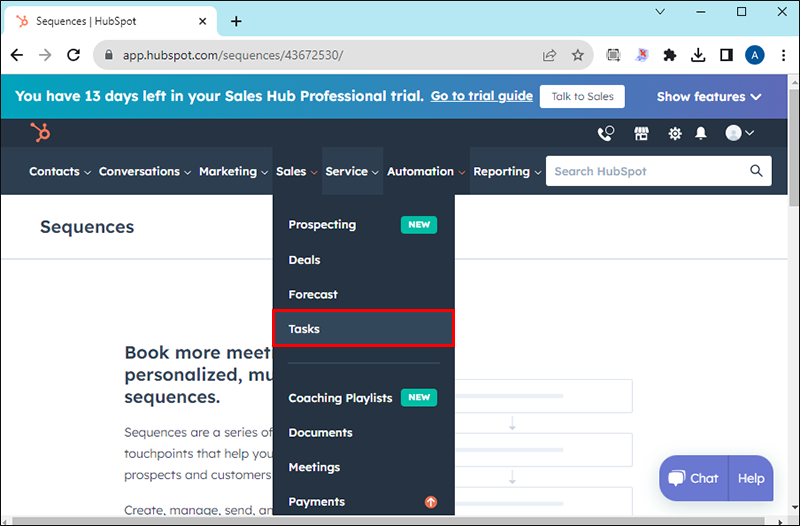Click the Talk to Sales button
The image size is (800, 526).
[x=582, y=96]
